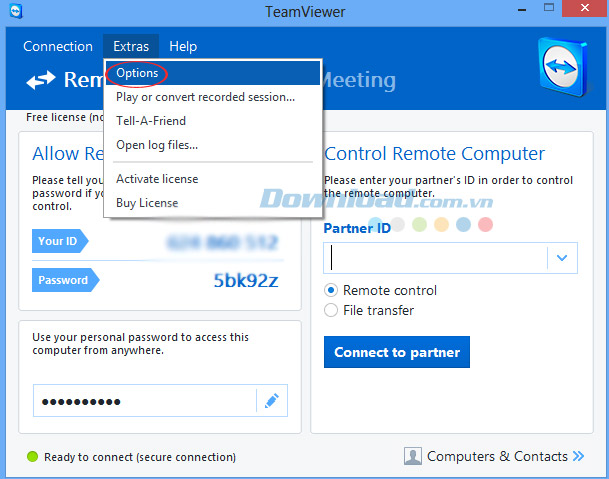The height and width of the screenshot is (479, 609).
Task: Edit personal password with pencil icon
Action: (272, 401)
